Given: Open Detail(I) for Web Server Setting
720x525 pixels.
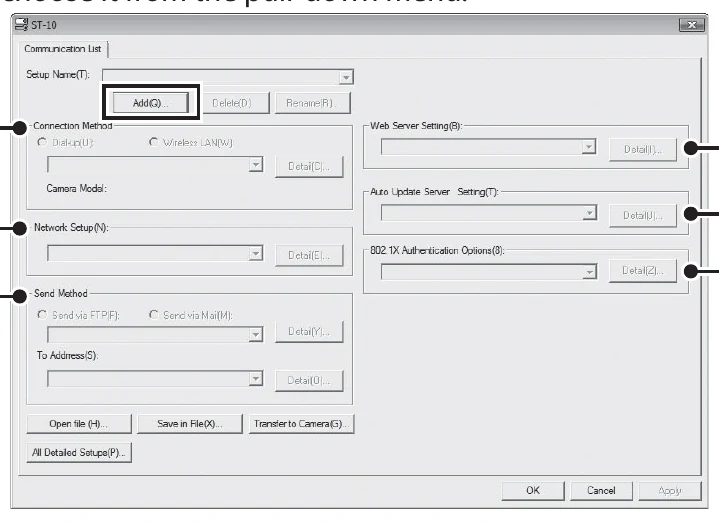Looking at the screenshot, I should click(x=643, y=150).
